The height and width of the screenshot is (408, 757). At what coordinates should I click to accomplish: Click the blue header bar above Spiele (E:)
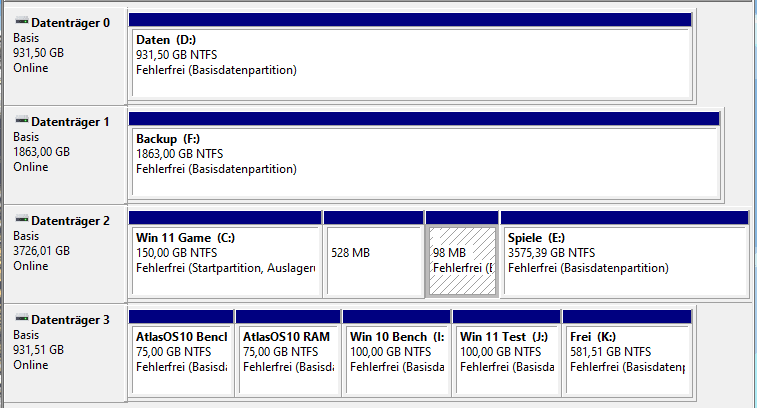(625, 217)
